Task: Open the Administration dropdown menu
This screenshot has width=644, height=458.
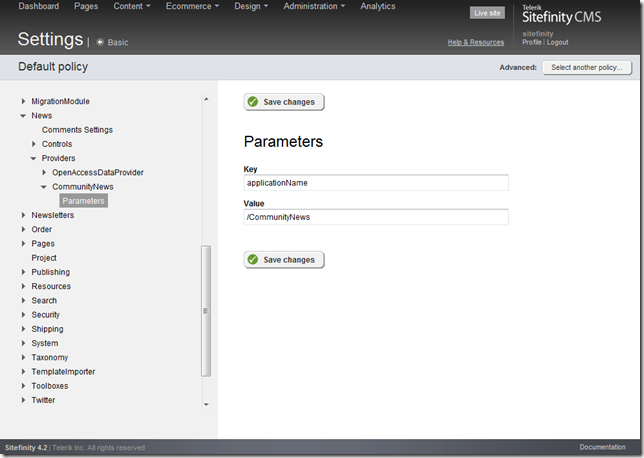Action: 314,6
